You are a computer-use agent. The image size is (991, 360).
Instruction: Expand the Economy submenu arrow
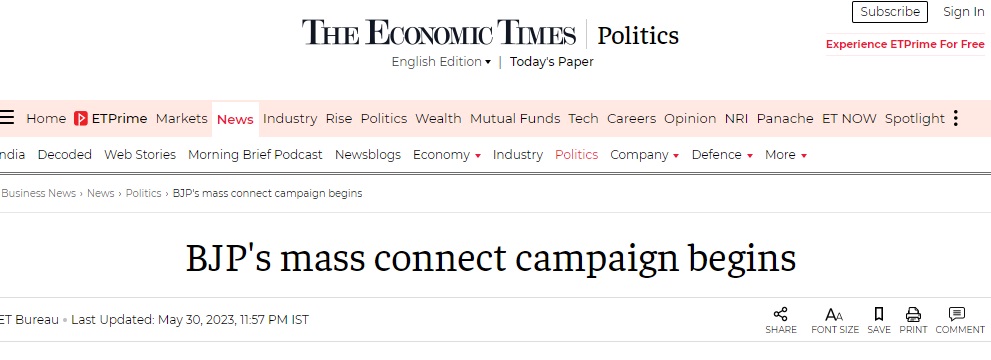(478, 156)
